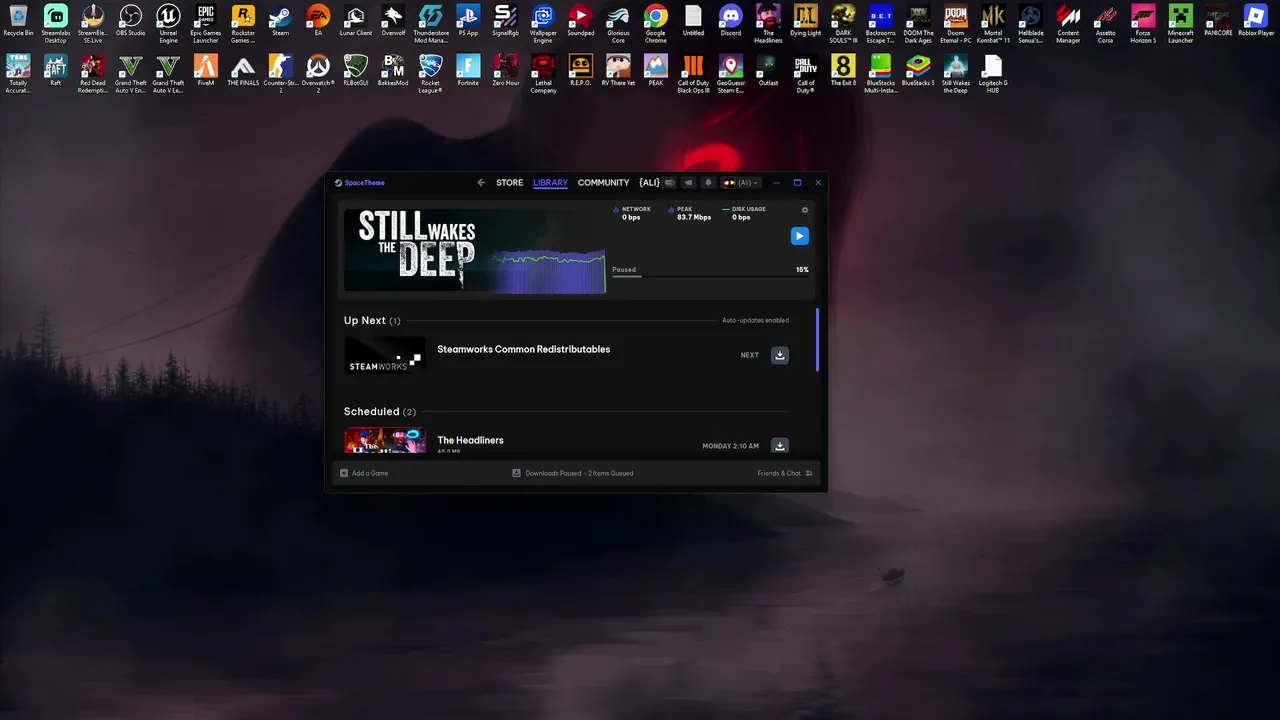Screen dimensions: 1280x720
Task: Click Add a Game button
Action: [x=364, y=473]
